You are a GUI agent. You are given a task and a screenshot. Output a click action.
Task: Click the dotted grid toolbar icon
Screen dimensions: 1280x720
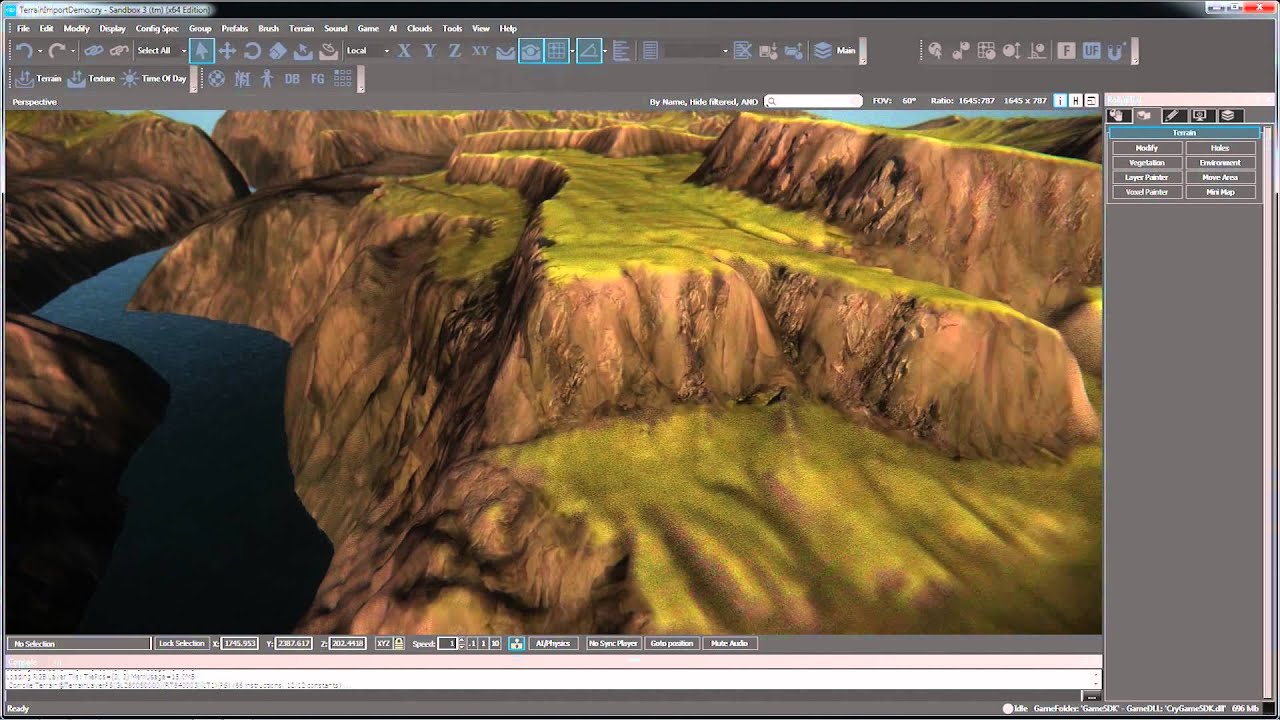343,78
